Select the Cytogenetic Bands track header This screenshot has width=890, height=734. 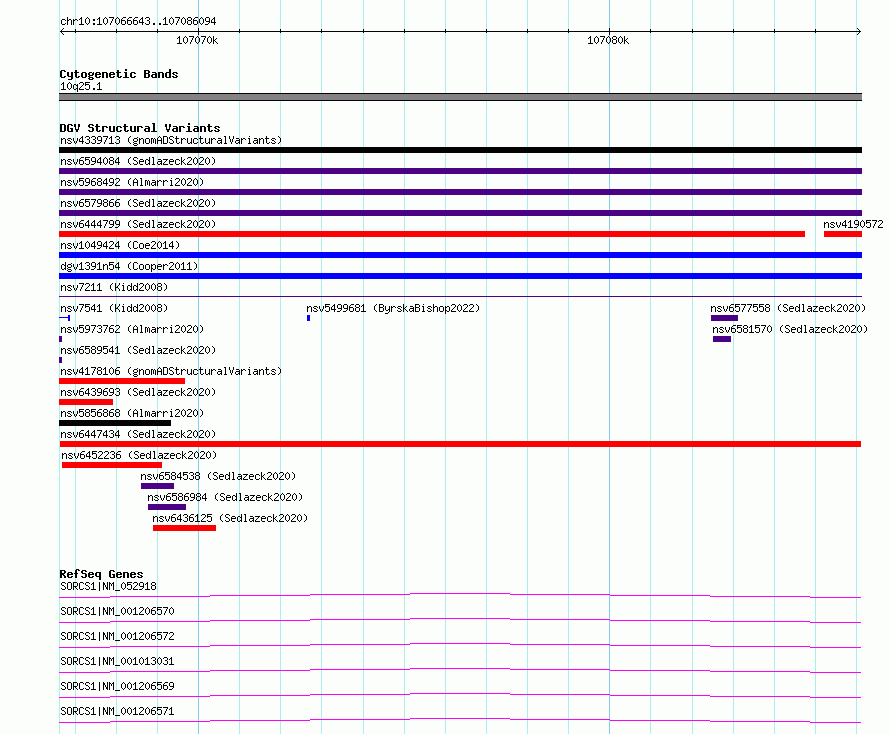click(119, 74)
